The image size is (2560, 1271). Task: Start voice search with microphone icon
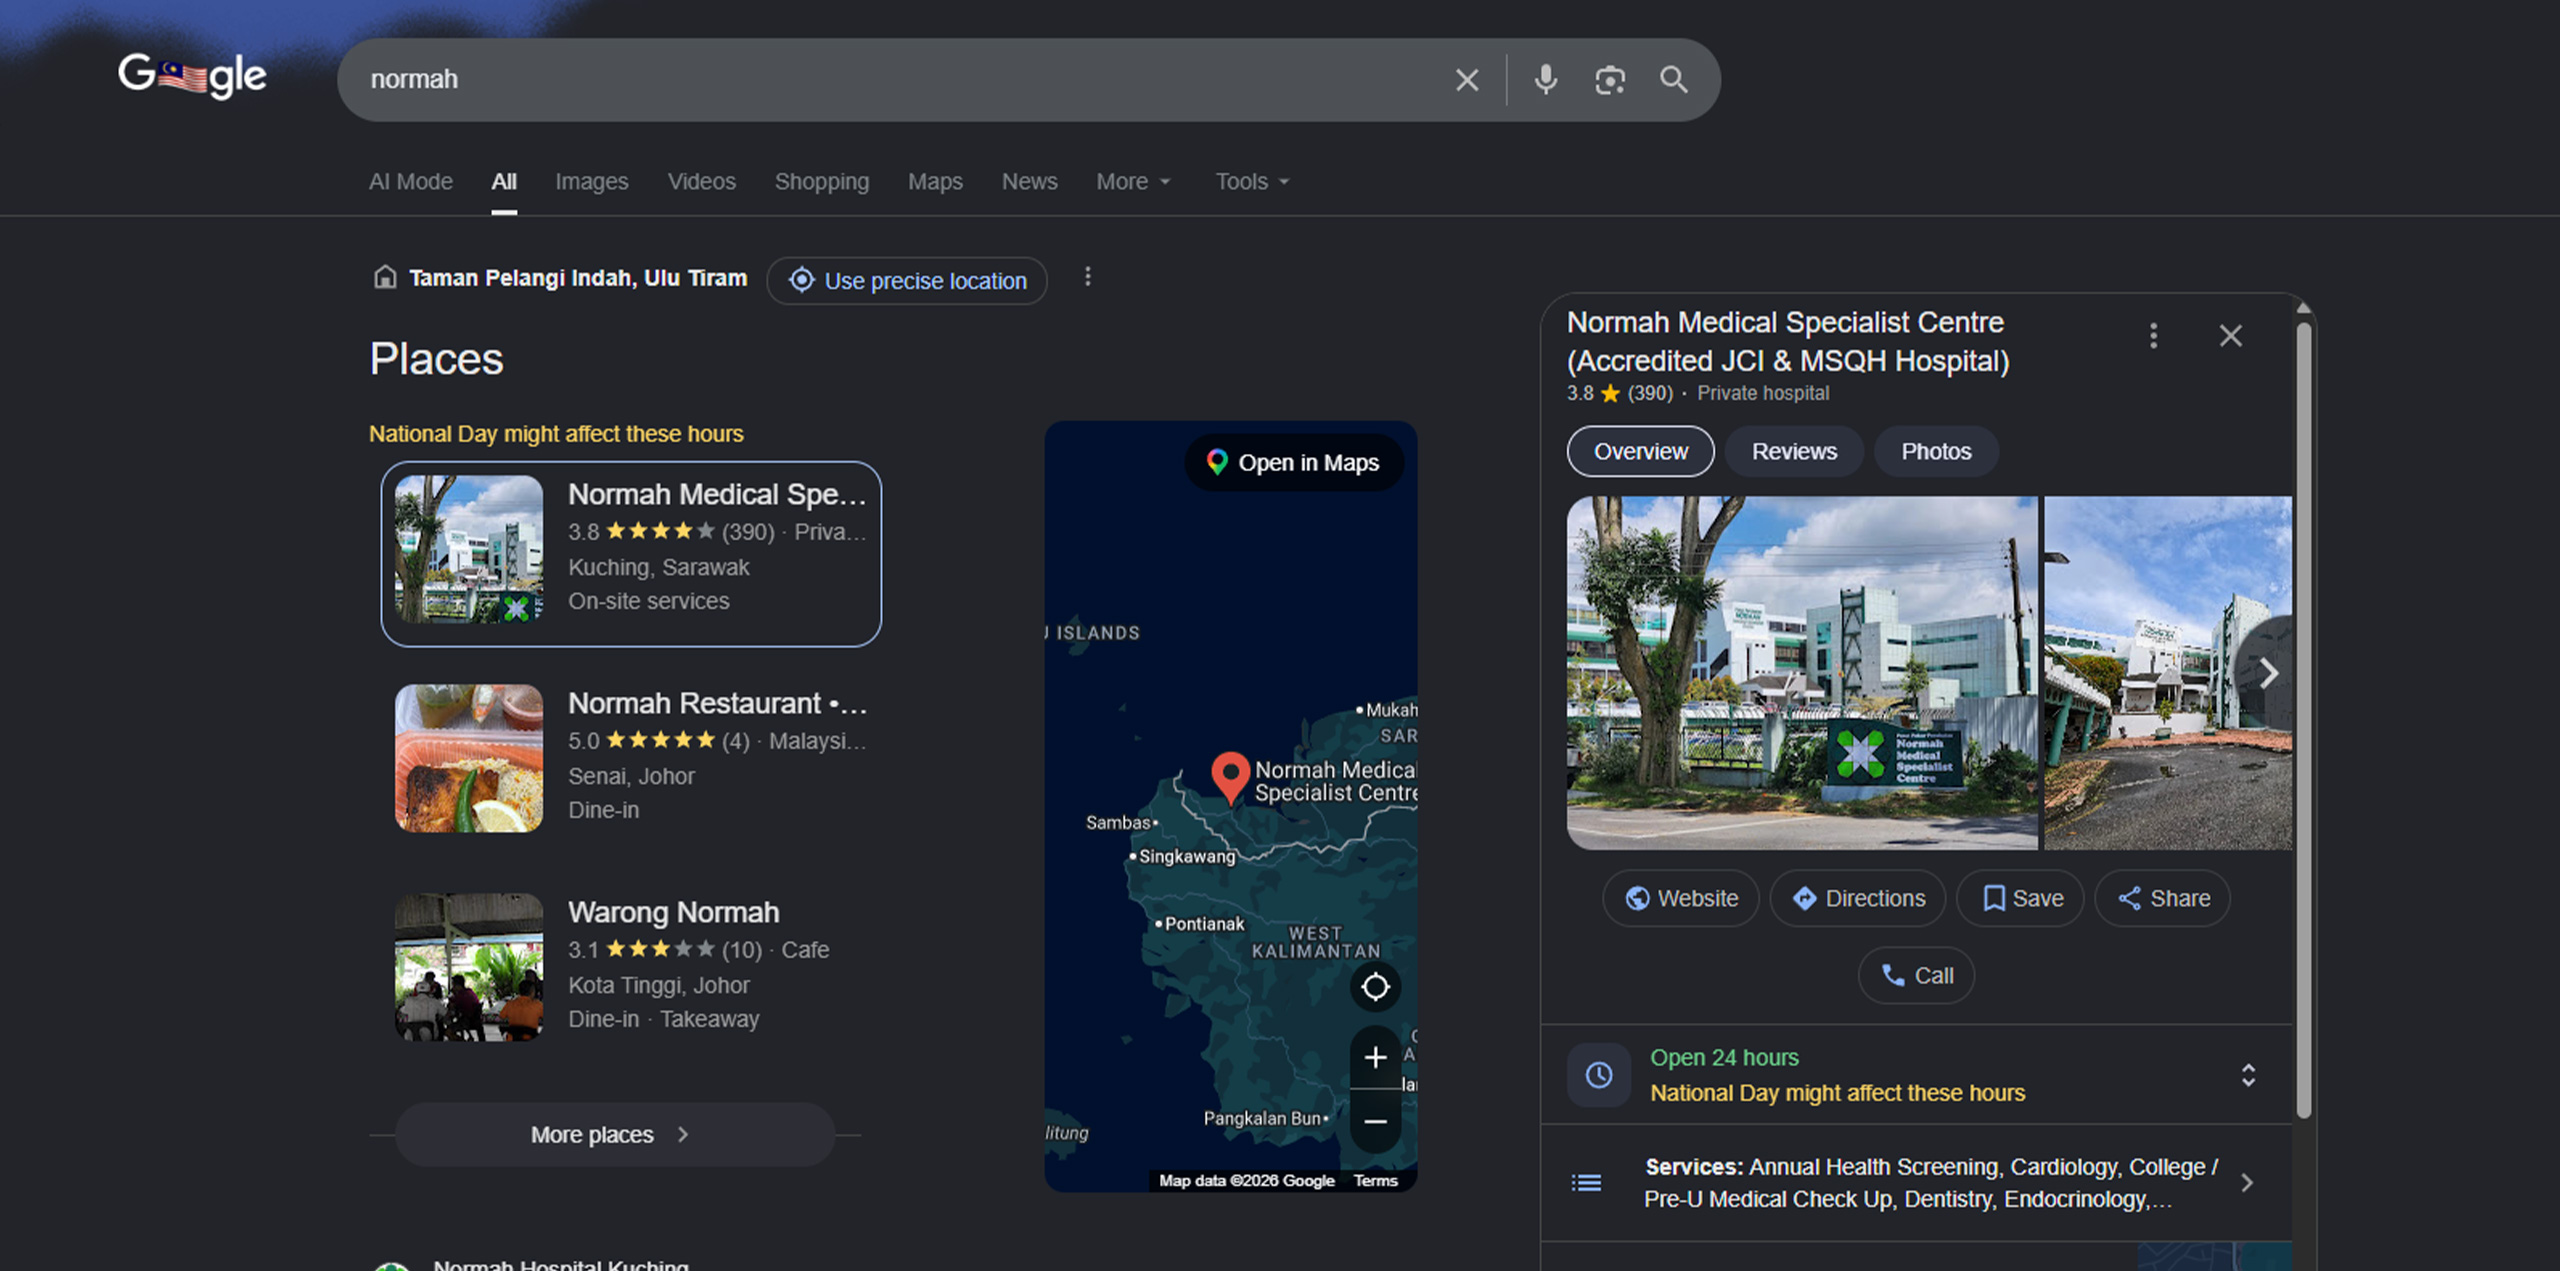pyautogui.click(x=1545, y=80)
